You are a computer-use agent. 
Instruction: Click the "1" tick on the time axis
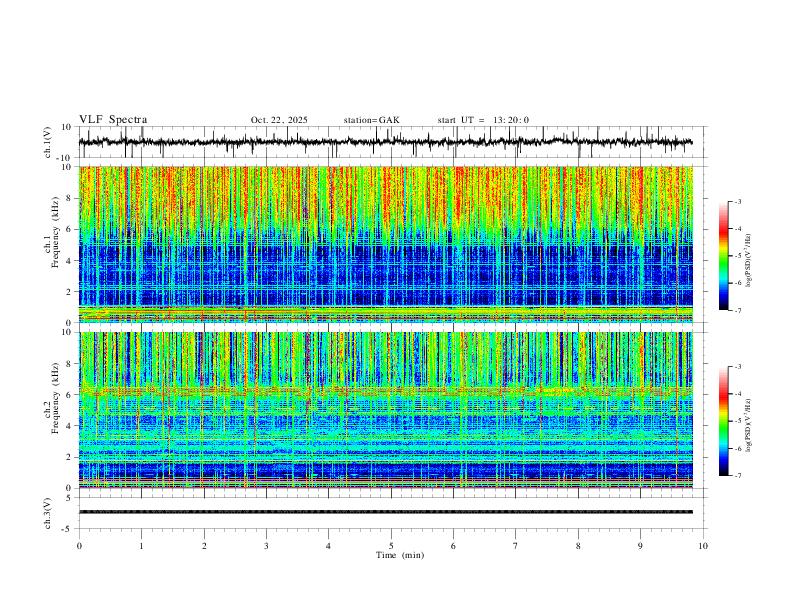click(141, 546)
